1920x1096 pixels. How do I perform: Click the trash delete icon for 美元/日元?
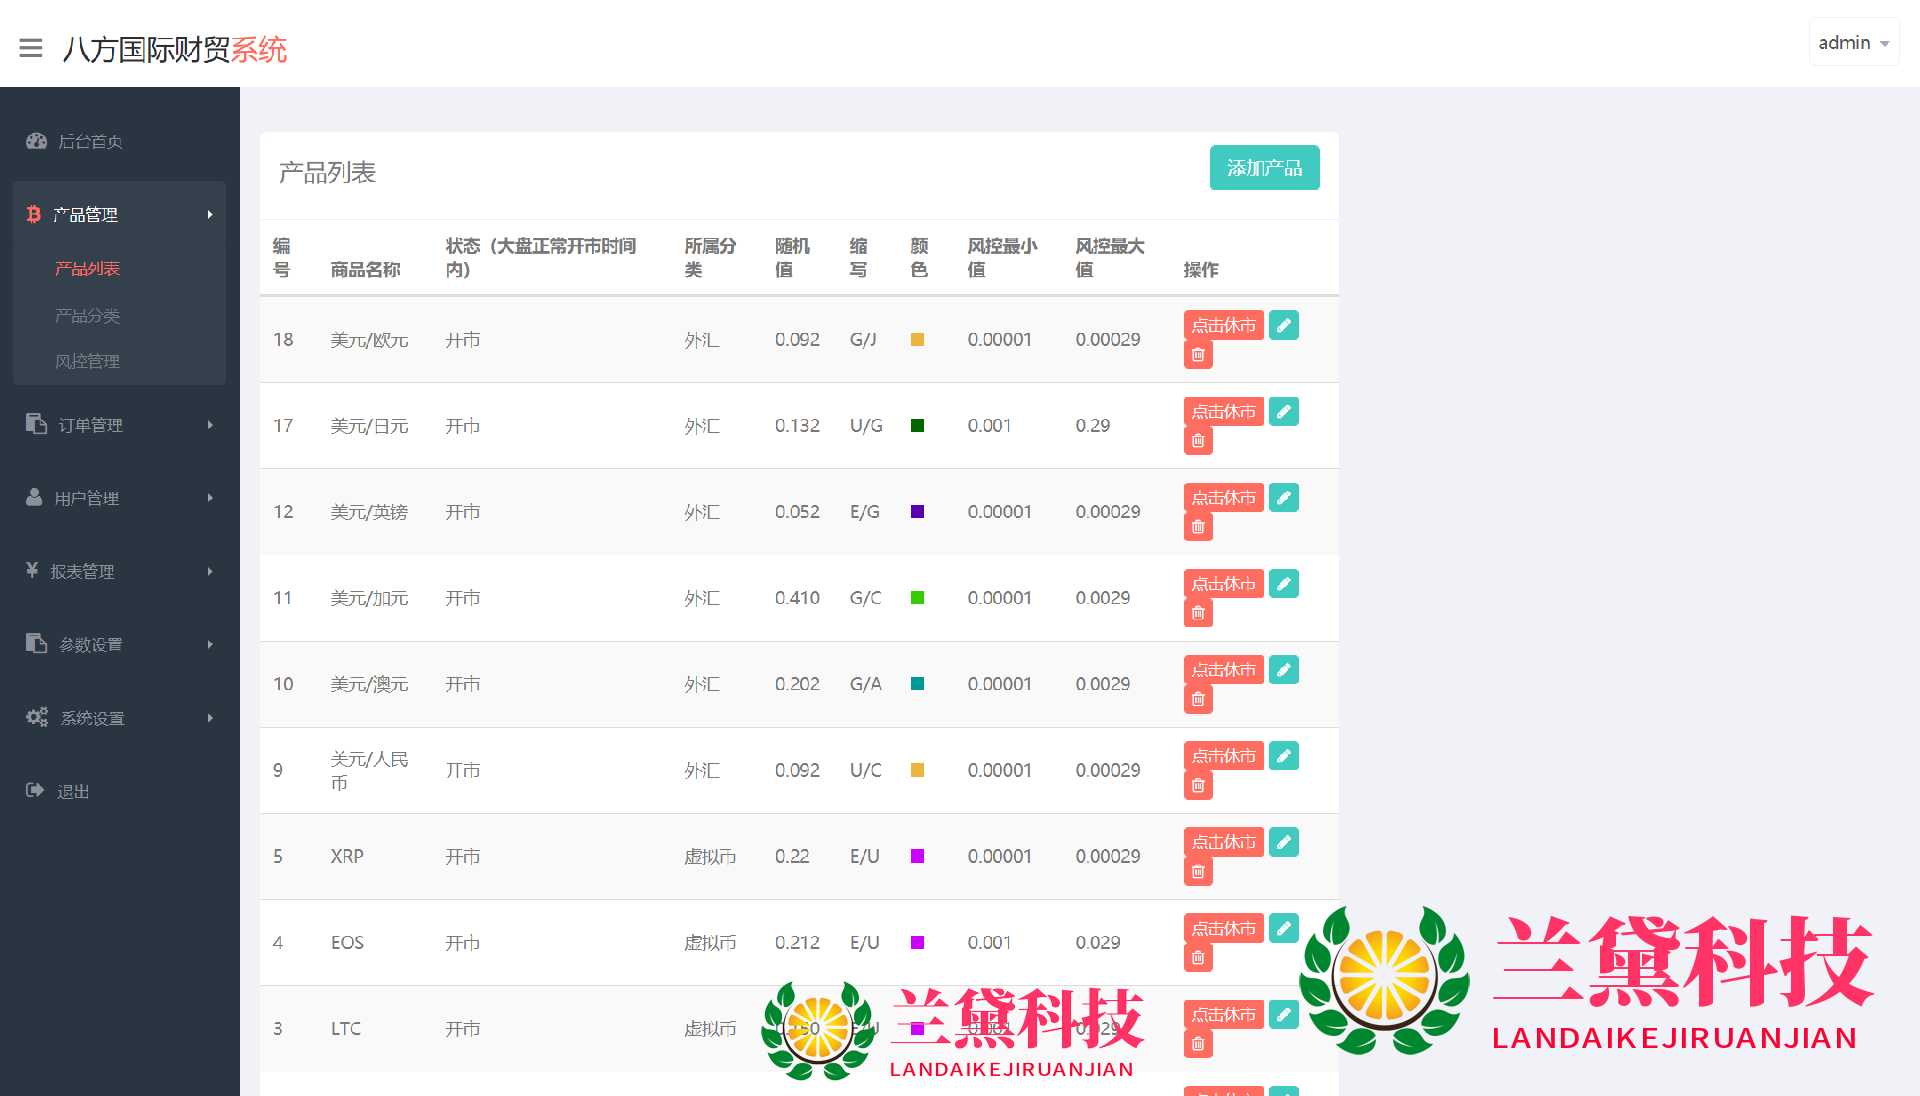click(x=1198, y=441)
